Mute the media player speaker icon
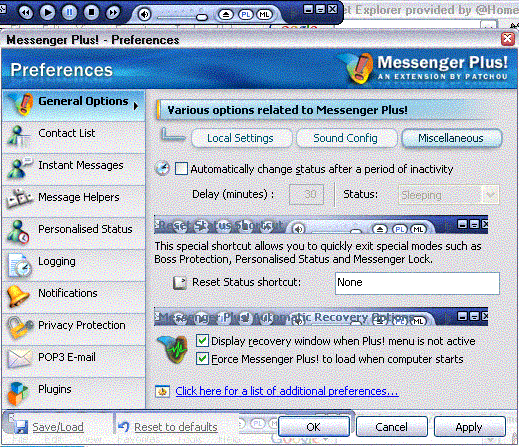Screen dimensions: 519x447 (x=144, y=14)
